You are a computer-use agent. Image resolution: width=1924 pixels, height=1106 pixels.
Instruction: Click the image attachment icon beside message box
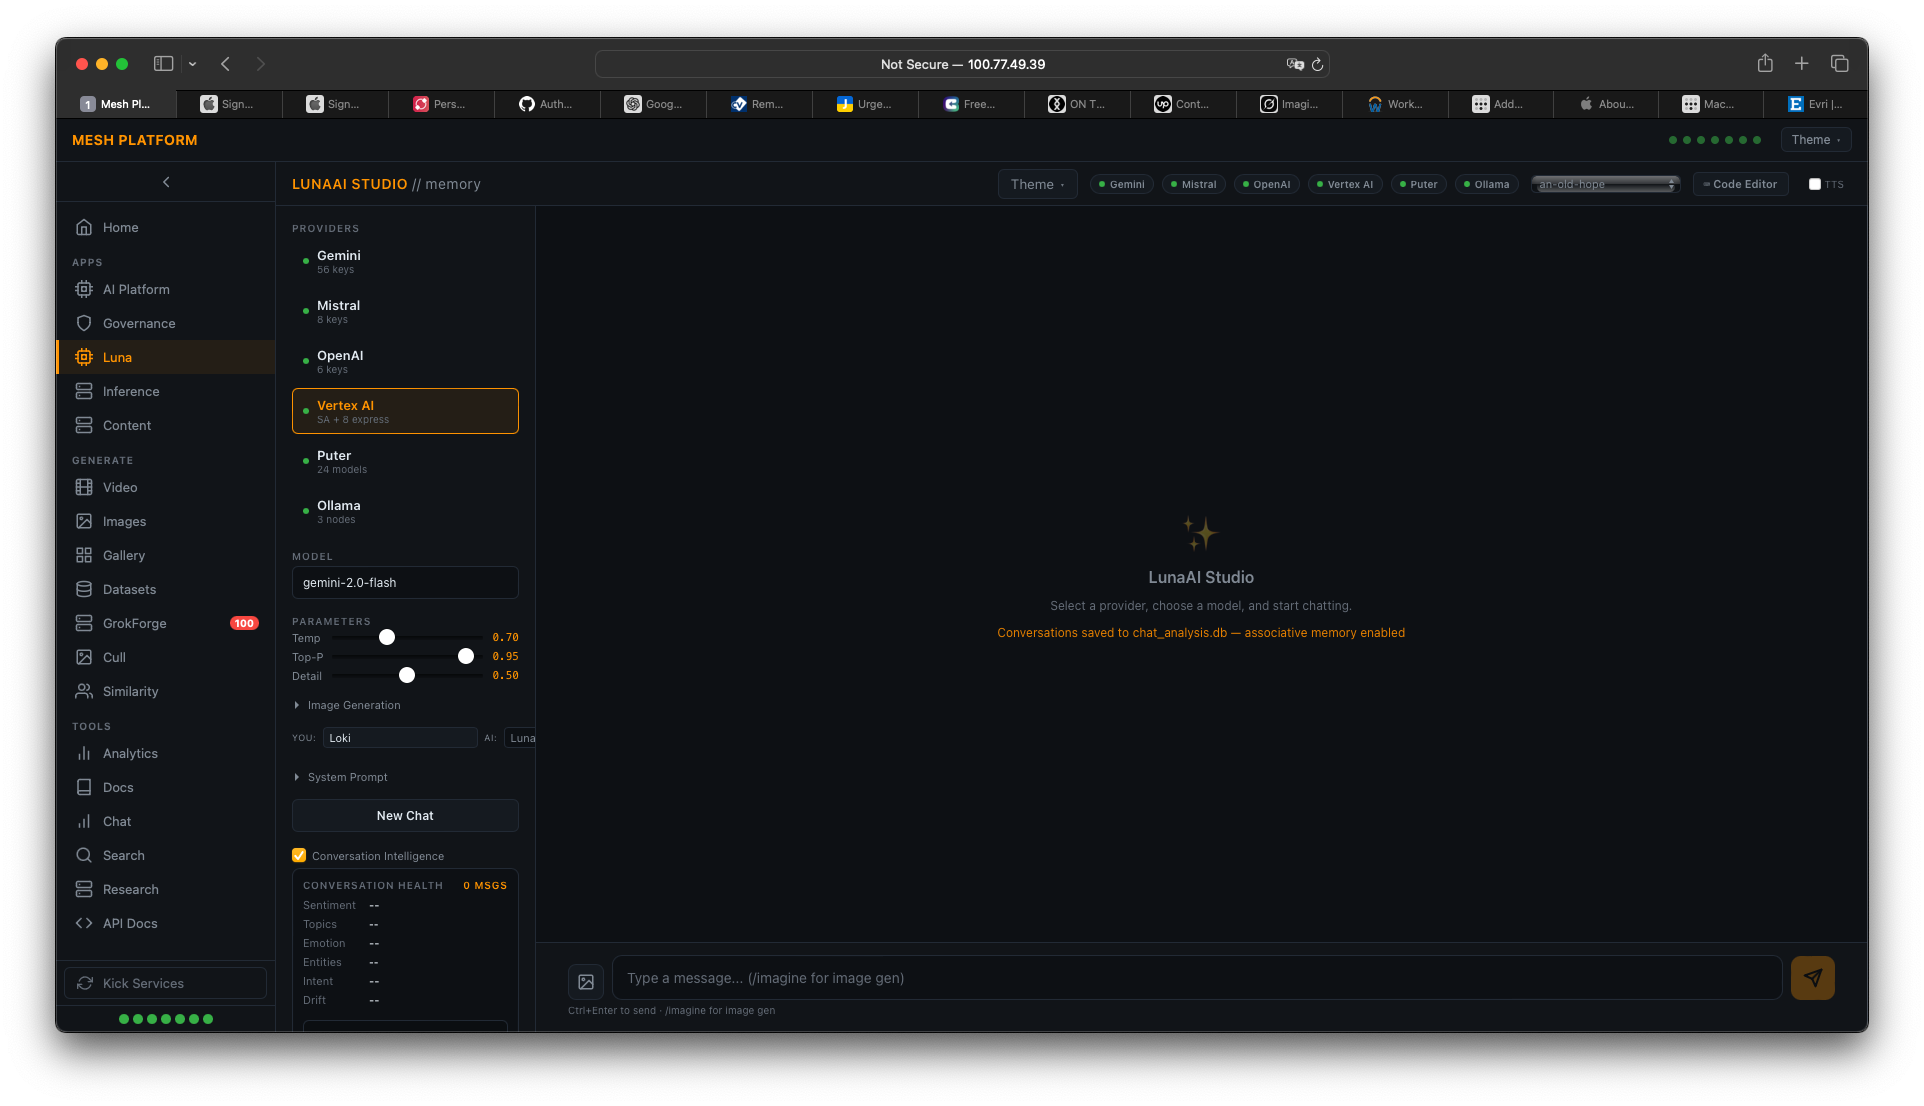tap(586, 981)
